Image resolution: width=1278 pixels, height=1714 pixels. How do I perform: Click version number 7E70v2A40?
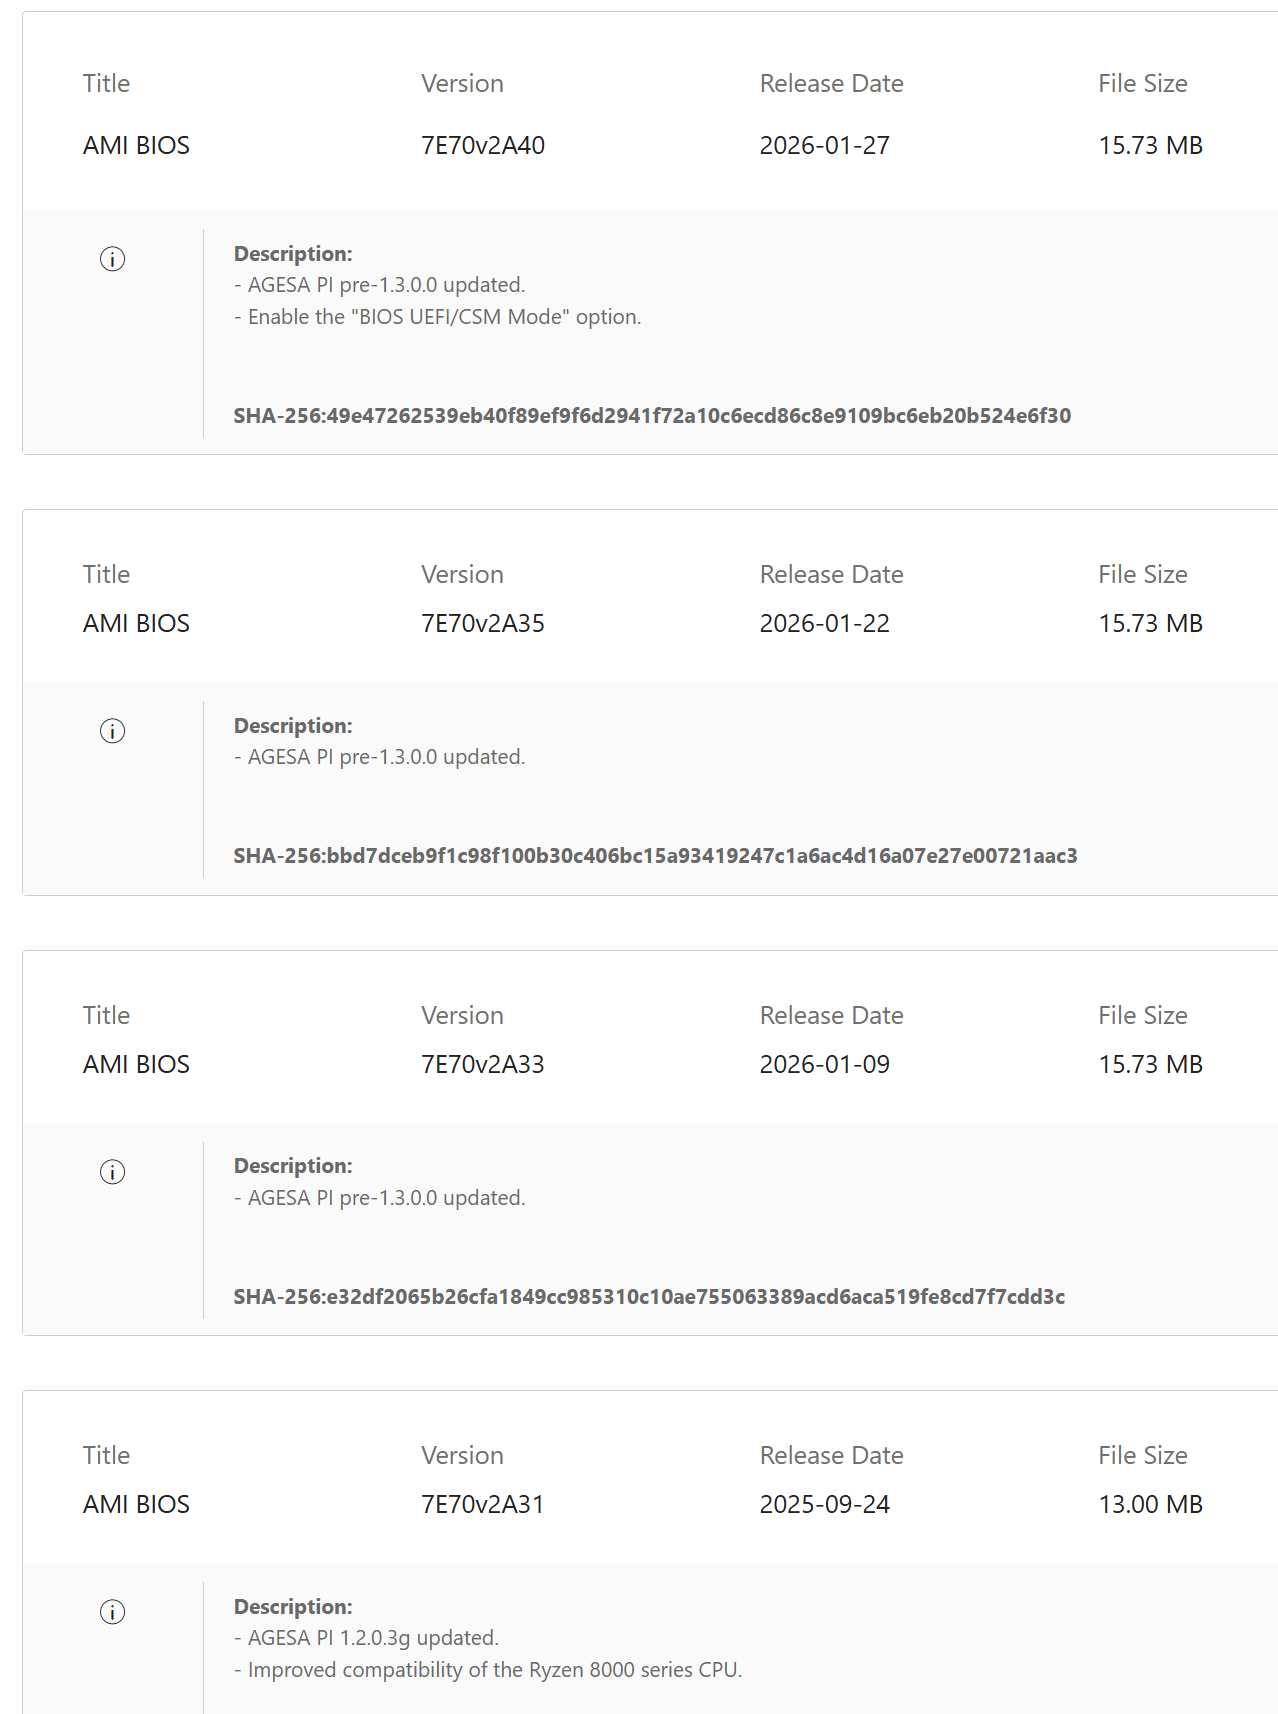pos(483,145)
